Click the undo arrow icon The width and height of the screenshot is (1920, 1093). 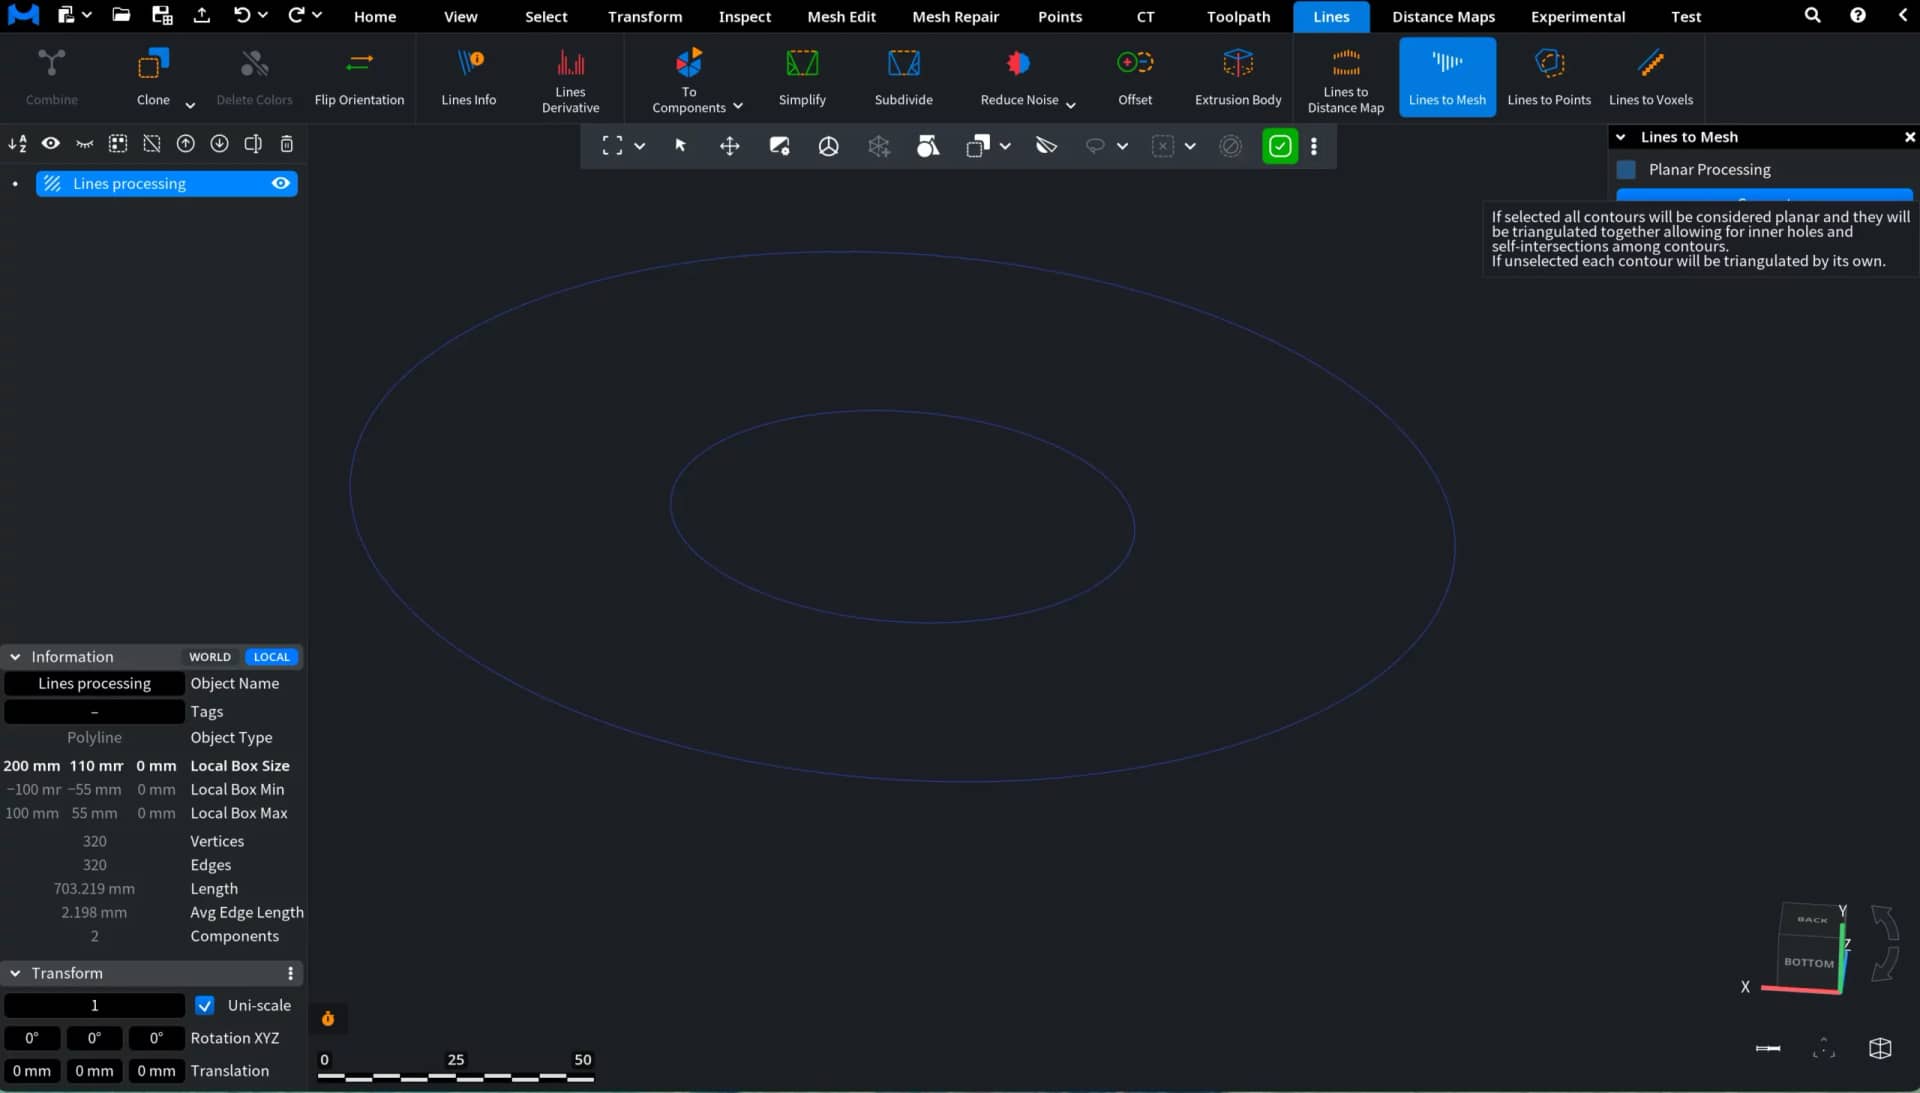click(x=242, y=15)
